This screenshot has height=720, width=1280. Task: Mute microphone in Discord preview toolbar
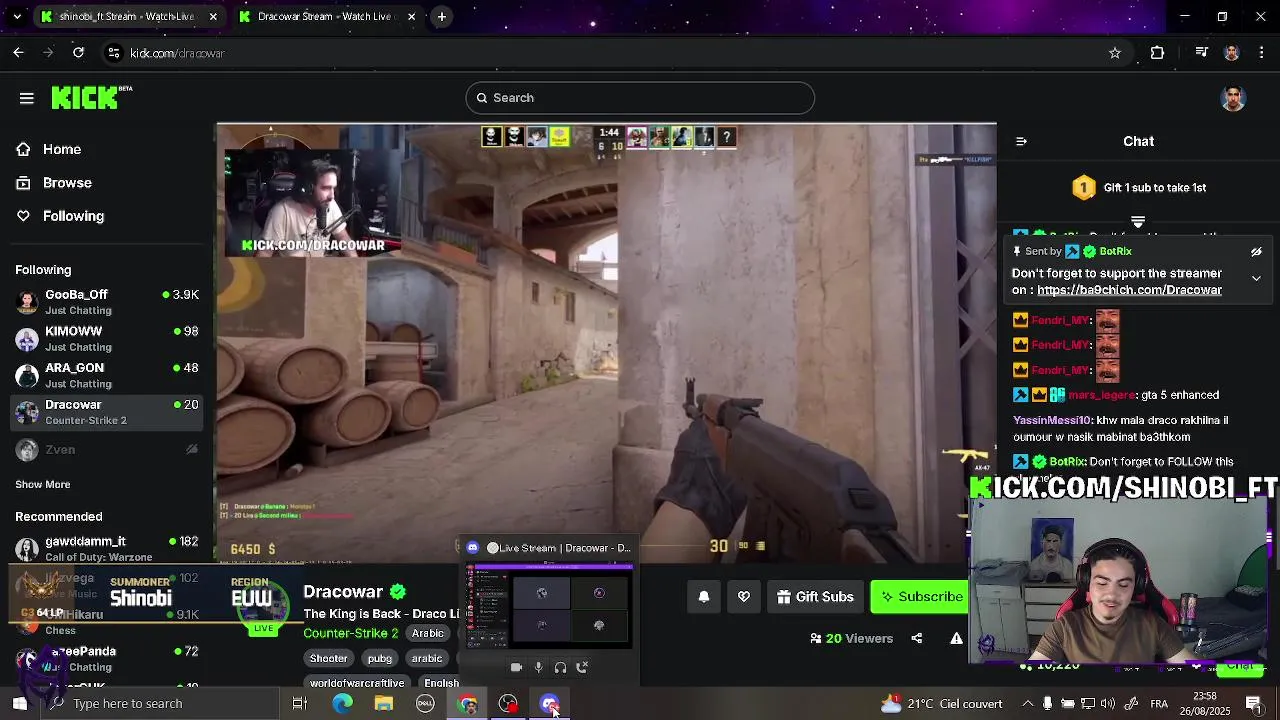tap(538, 667)
